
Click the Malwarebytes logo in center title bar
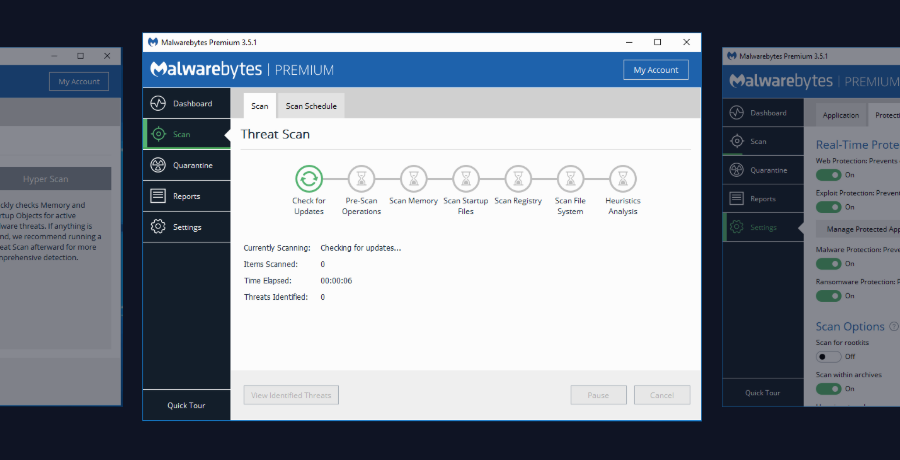[153, 42]
